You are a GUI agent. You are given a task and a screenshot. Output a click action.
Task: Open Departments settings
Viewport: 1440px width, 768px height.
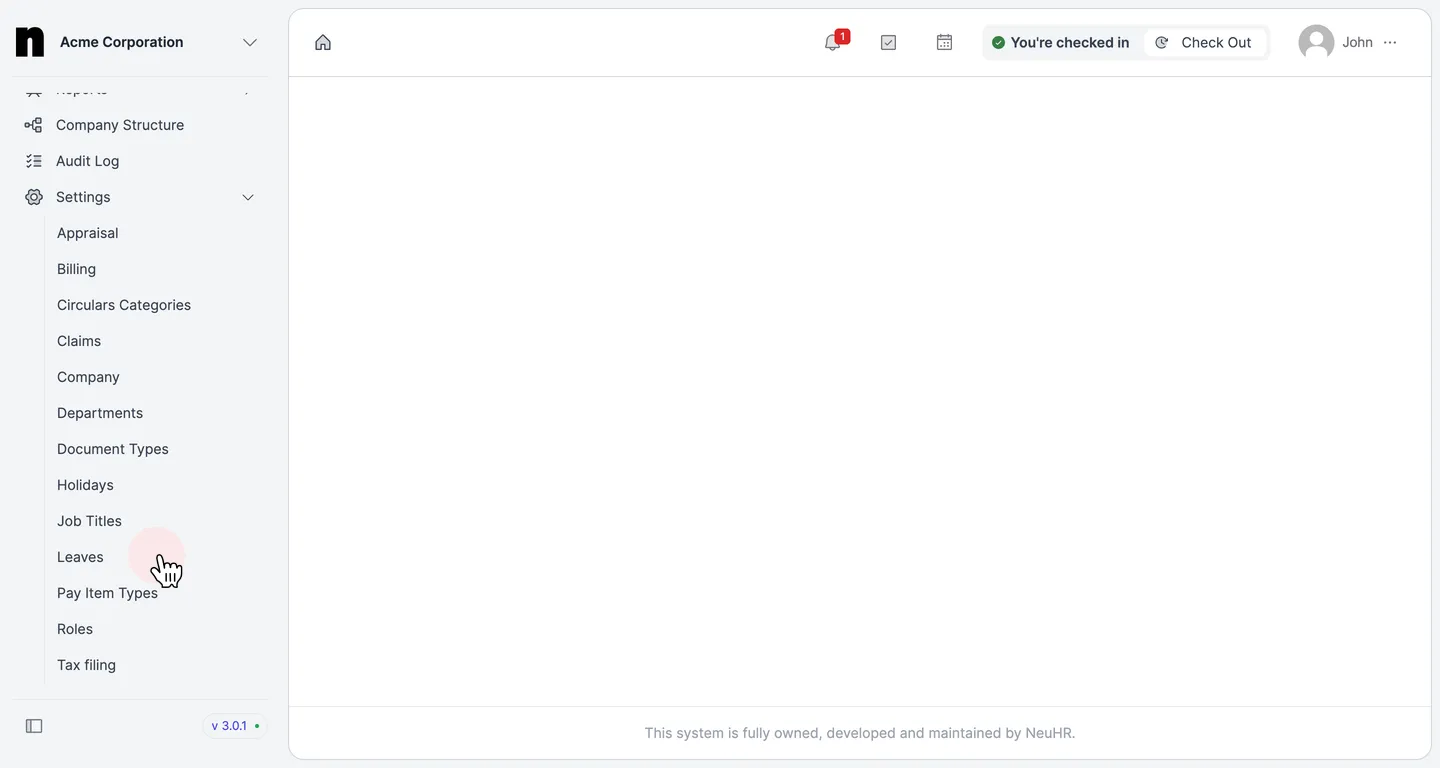pyautogui.click(x=100, y=413)
